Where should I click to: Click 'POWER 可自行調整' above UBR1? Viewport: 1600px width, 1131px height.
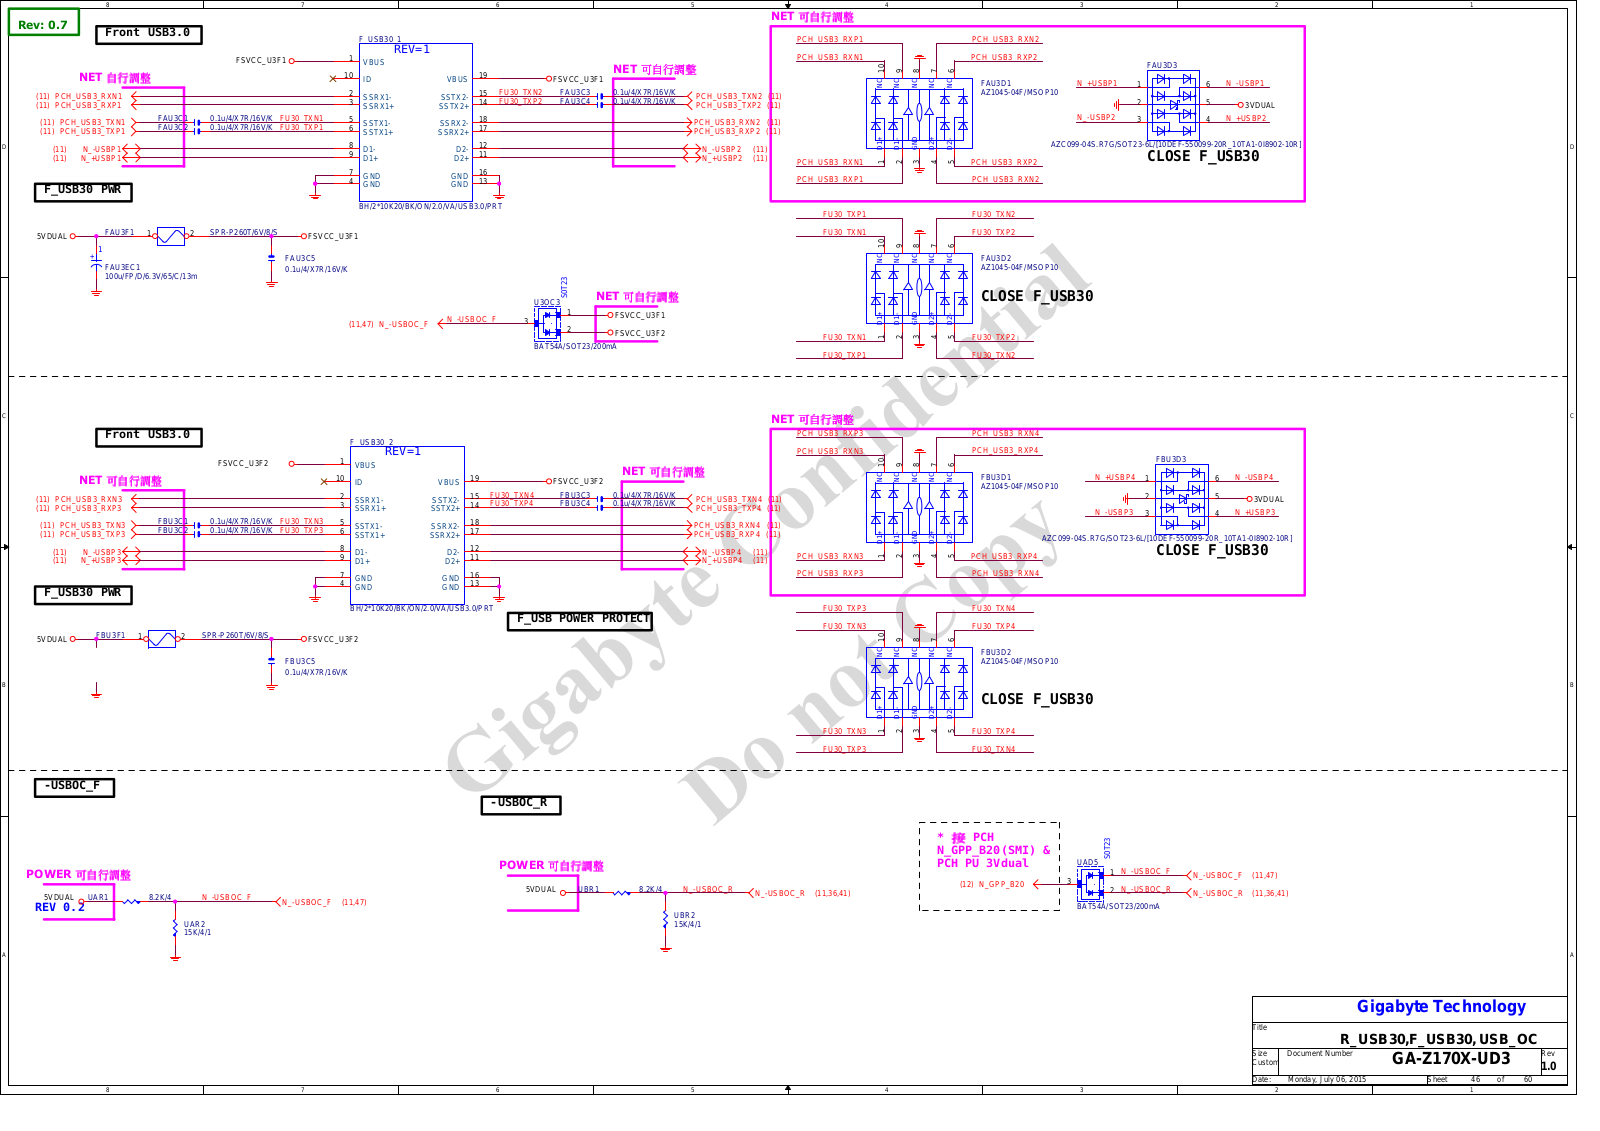click(x=551, y=865)
